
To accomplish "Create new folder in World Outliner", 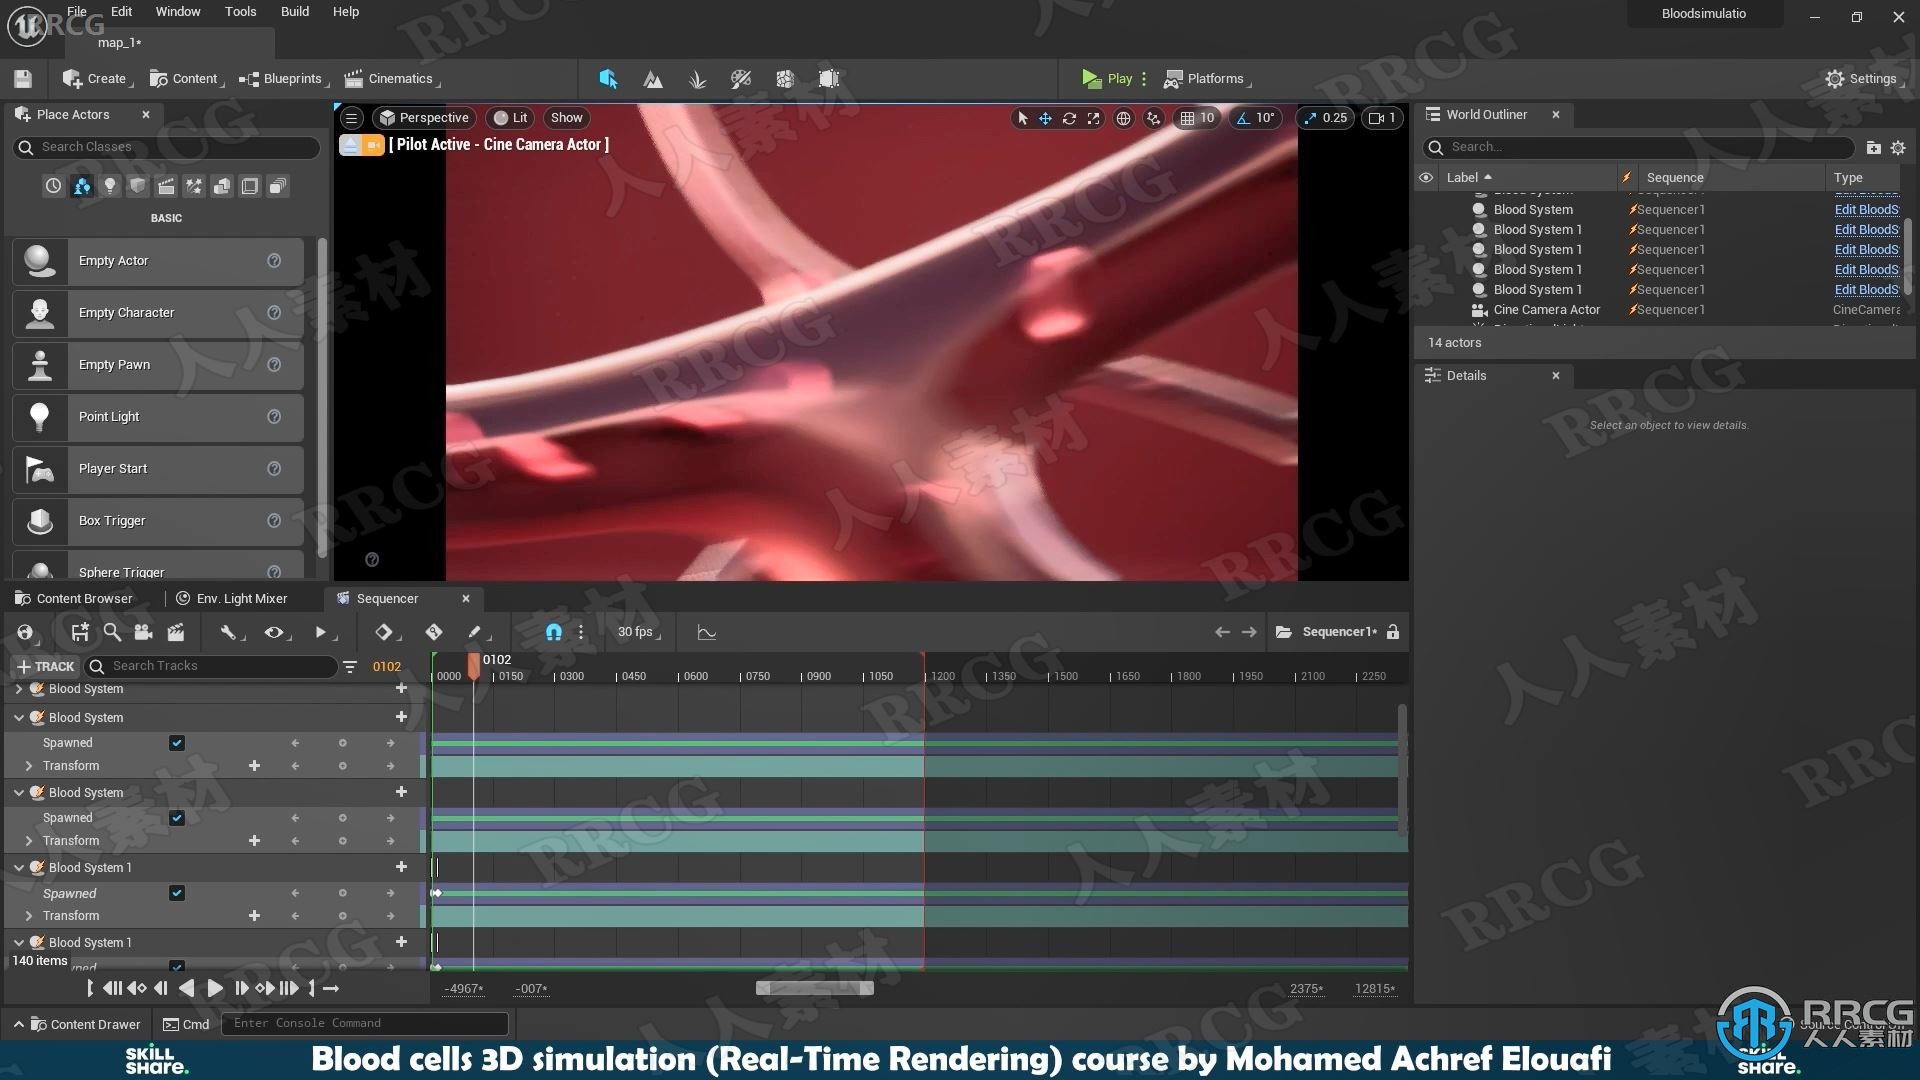I will point(1873,147).
